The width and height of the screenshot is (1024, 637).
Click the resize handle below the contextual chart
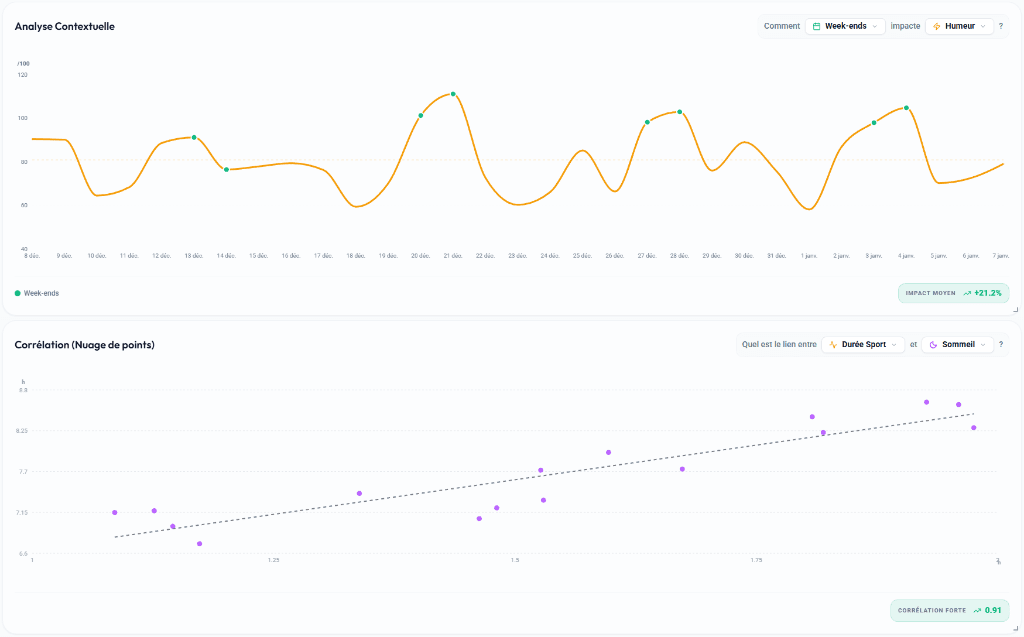pyautogui.click(x=1016, y=310)
